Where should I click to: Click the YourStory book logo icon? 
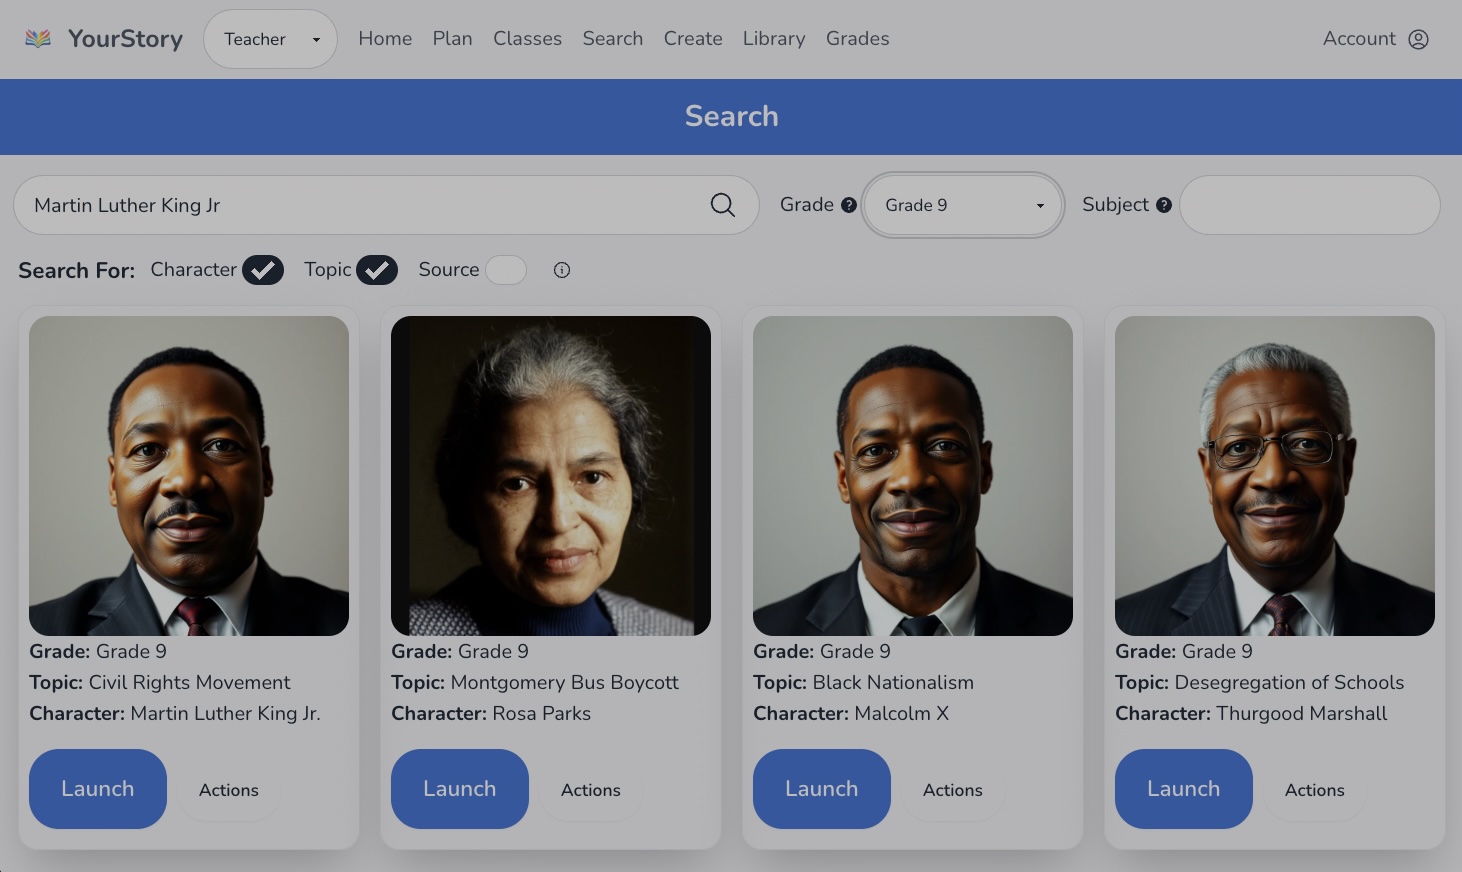click(38, 39)
